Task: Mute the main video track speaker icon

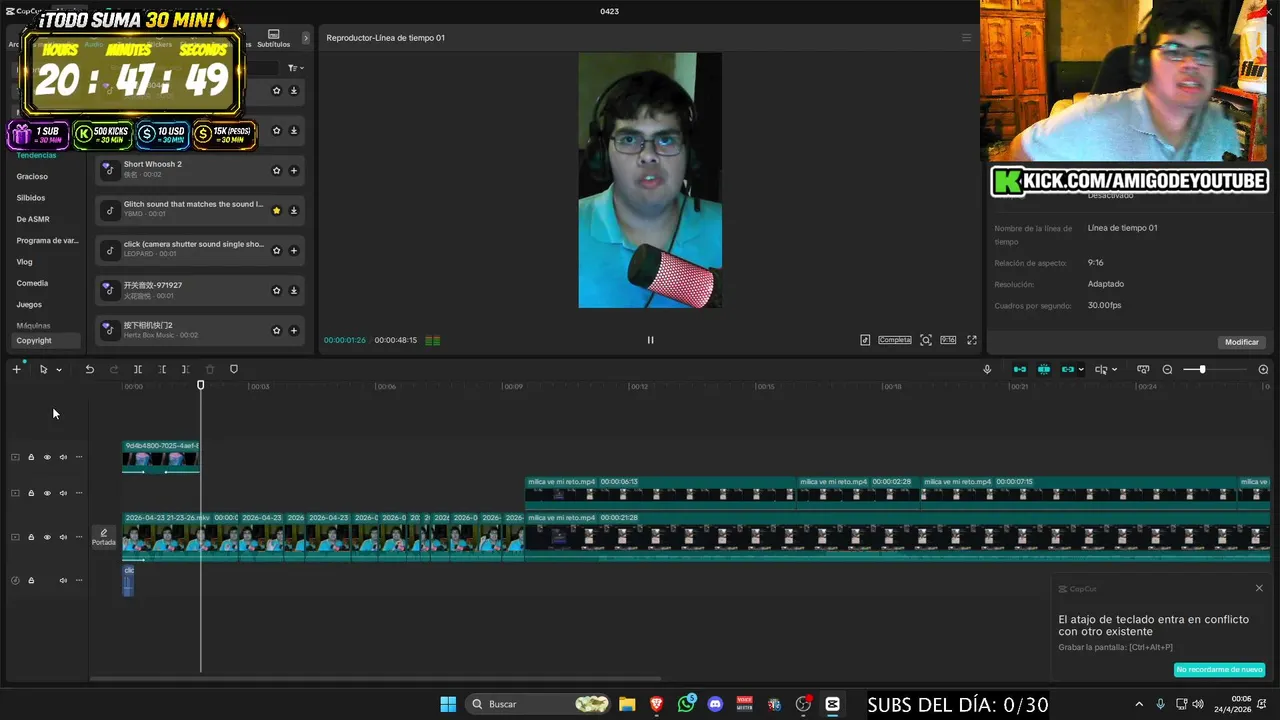Action: tap(63, 537)
